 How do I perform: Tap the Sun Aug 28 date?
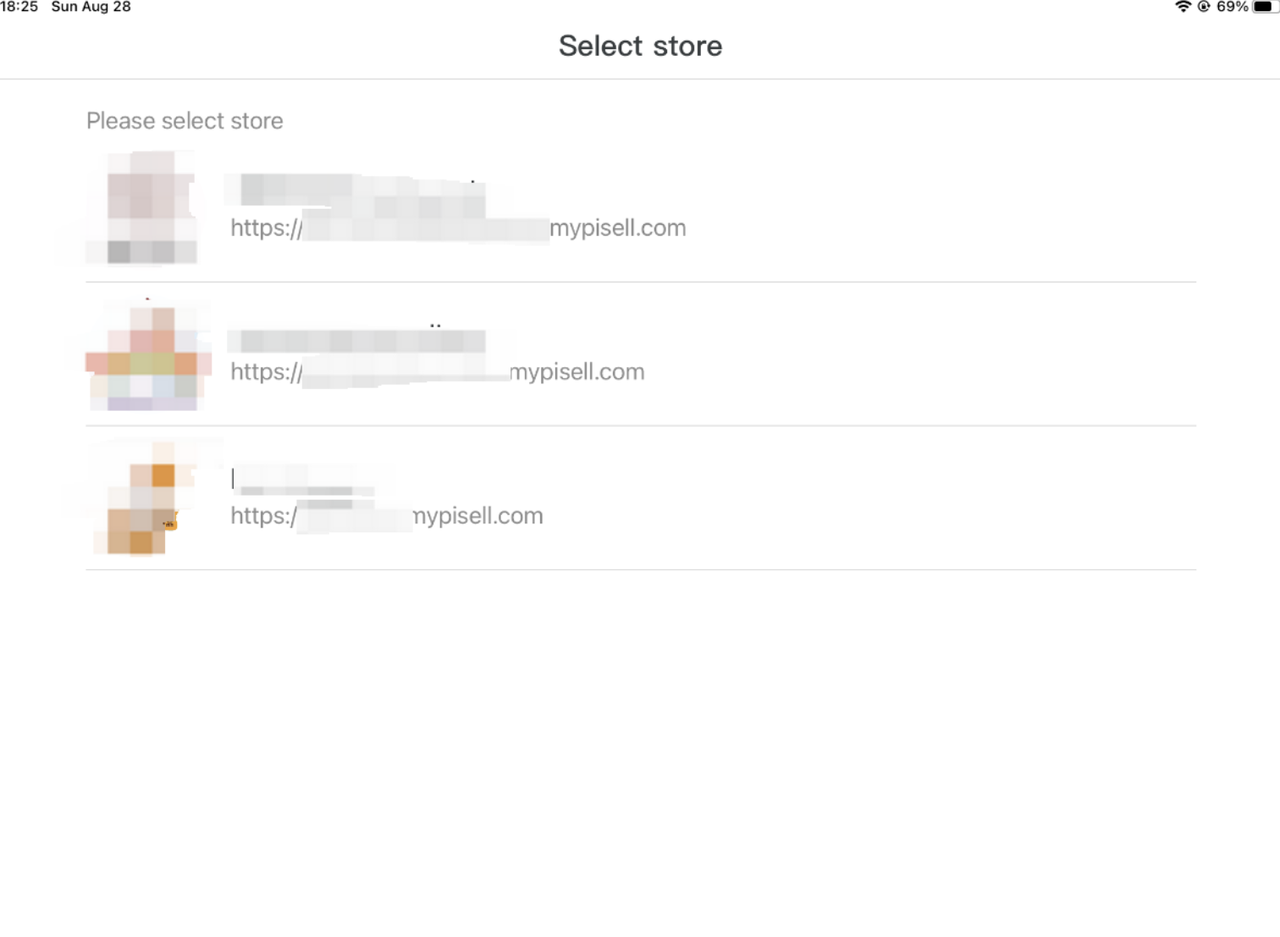[x=91, y=7]
